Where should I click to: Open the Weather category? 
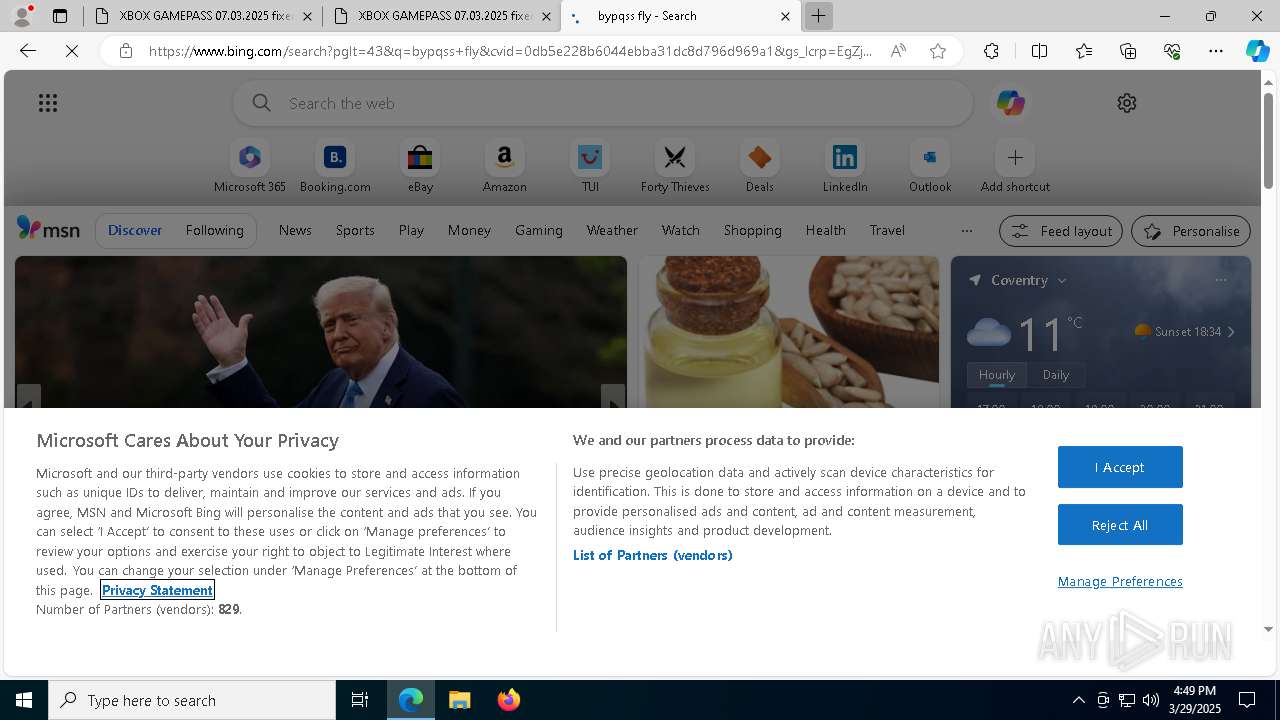coord(612,230)
